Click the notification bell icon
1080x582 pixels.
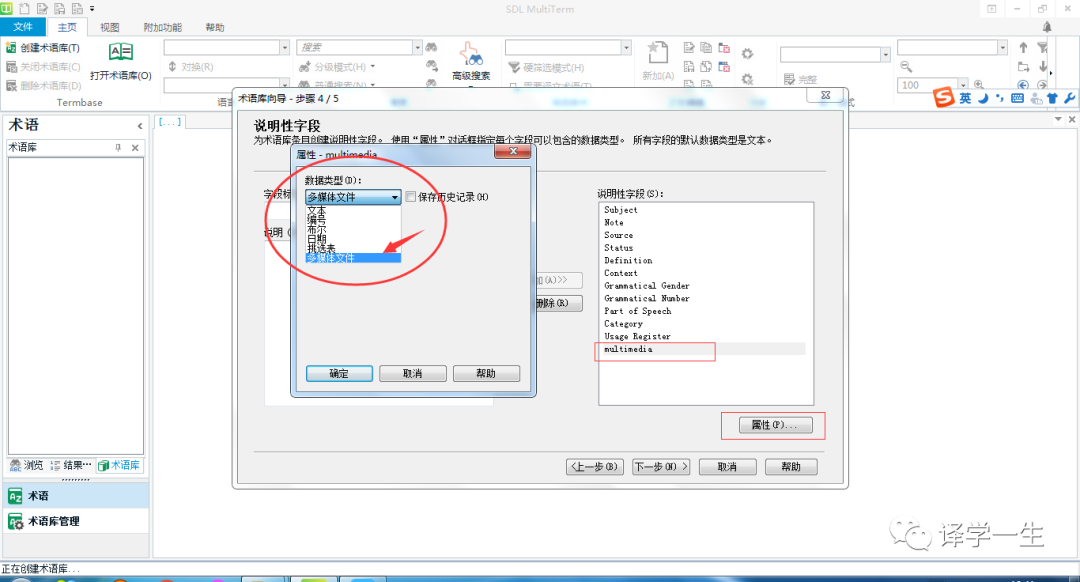pyautogui.click(x=1047, y=27)
